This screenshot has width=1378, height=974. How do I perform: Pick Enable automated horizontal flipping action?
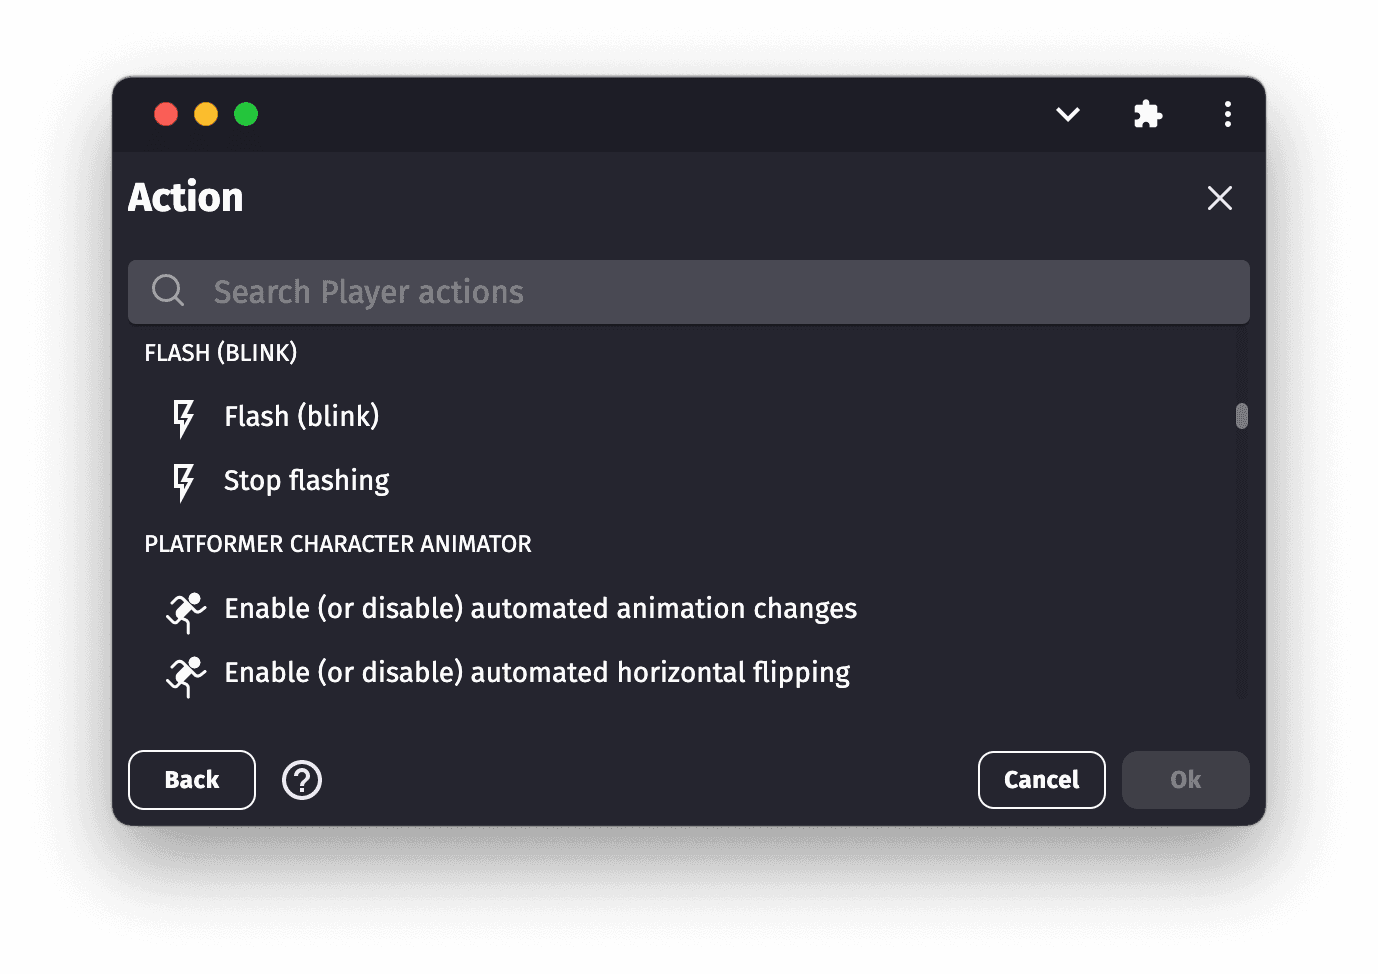pyautogui.click(x=537, y=673)
